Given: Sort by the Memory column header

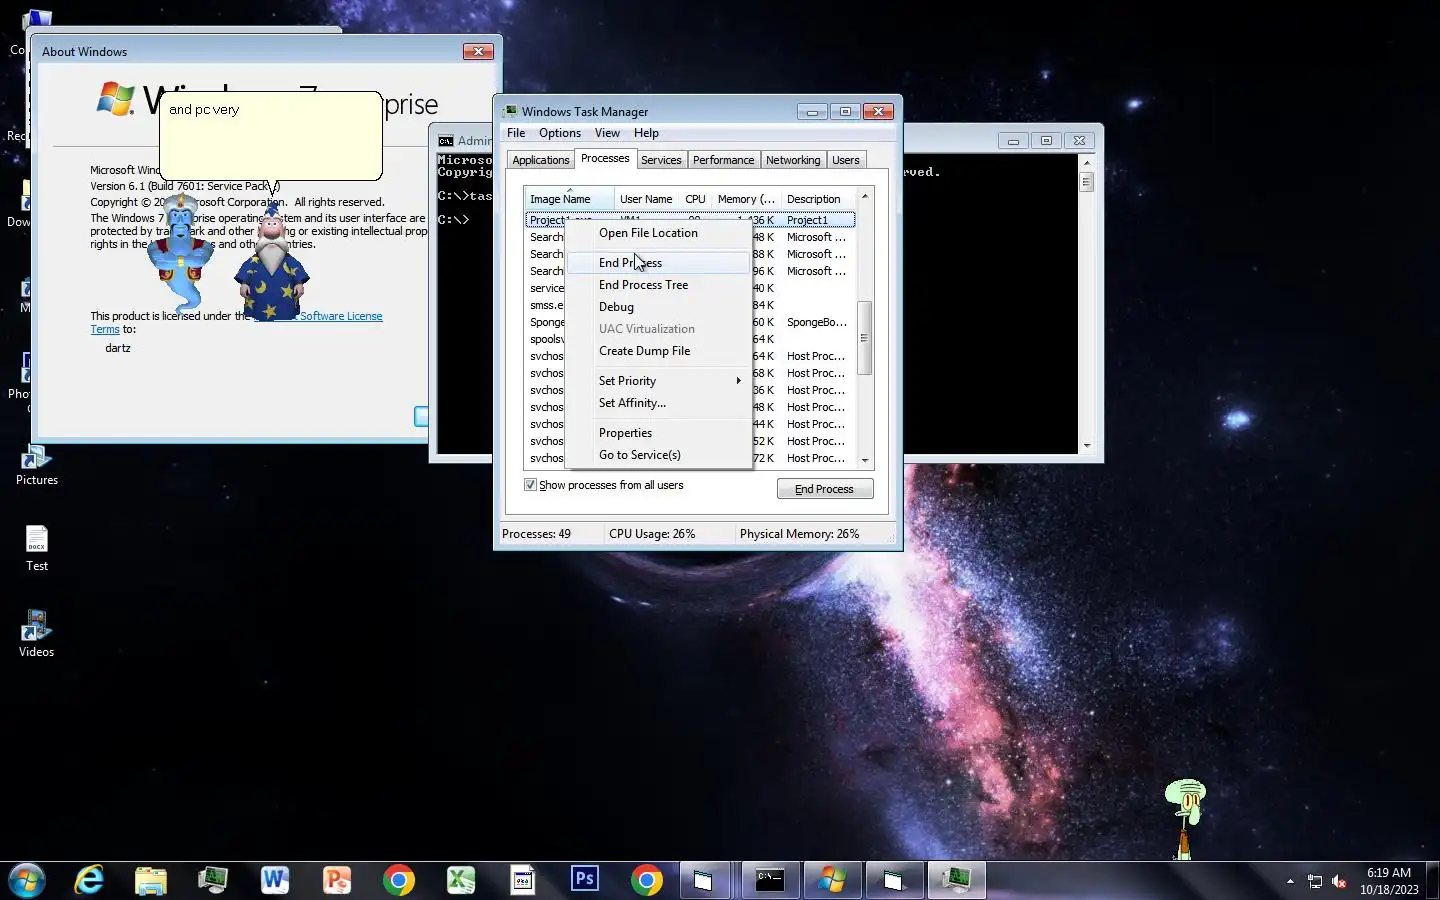Looking at the screenshot, I should point(746,199).
